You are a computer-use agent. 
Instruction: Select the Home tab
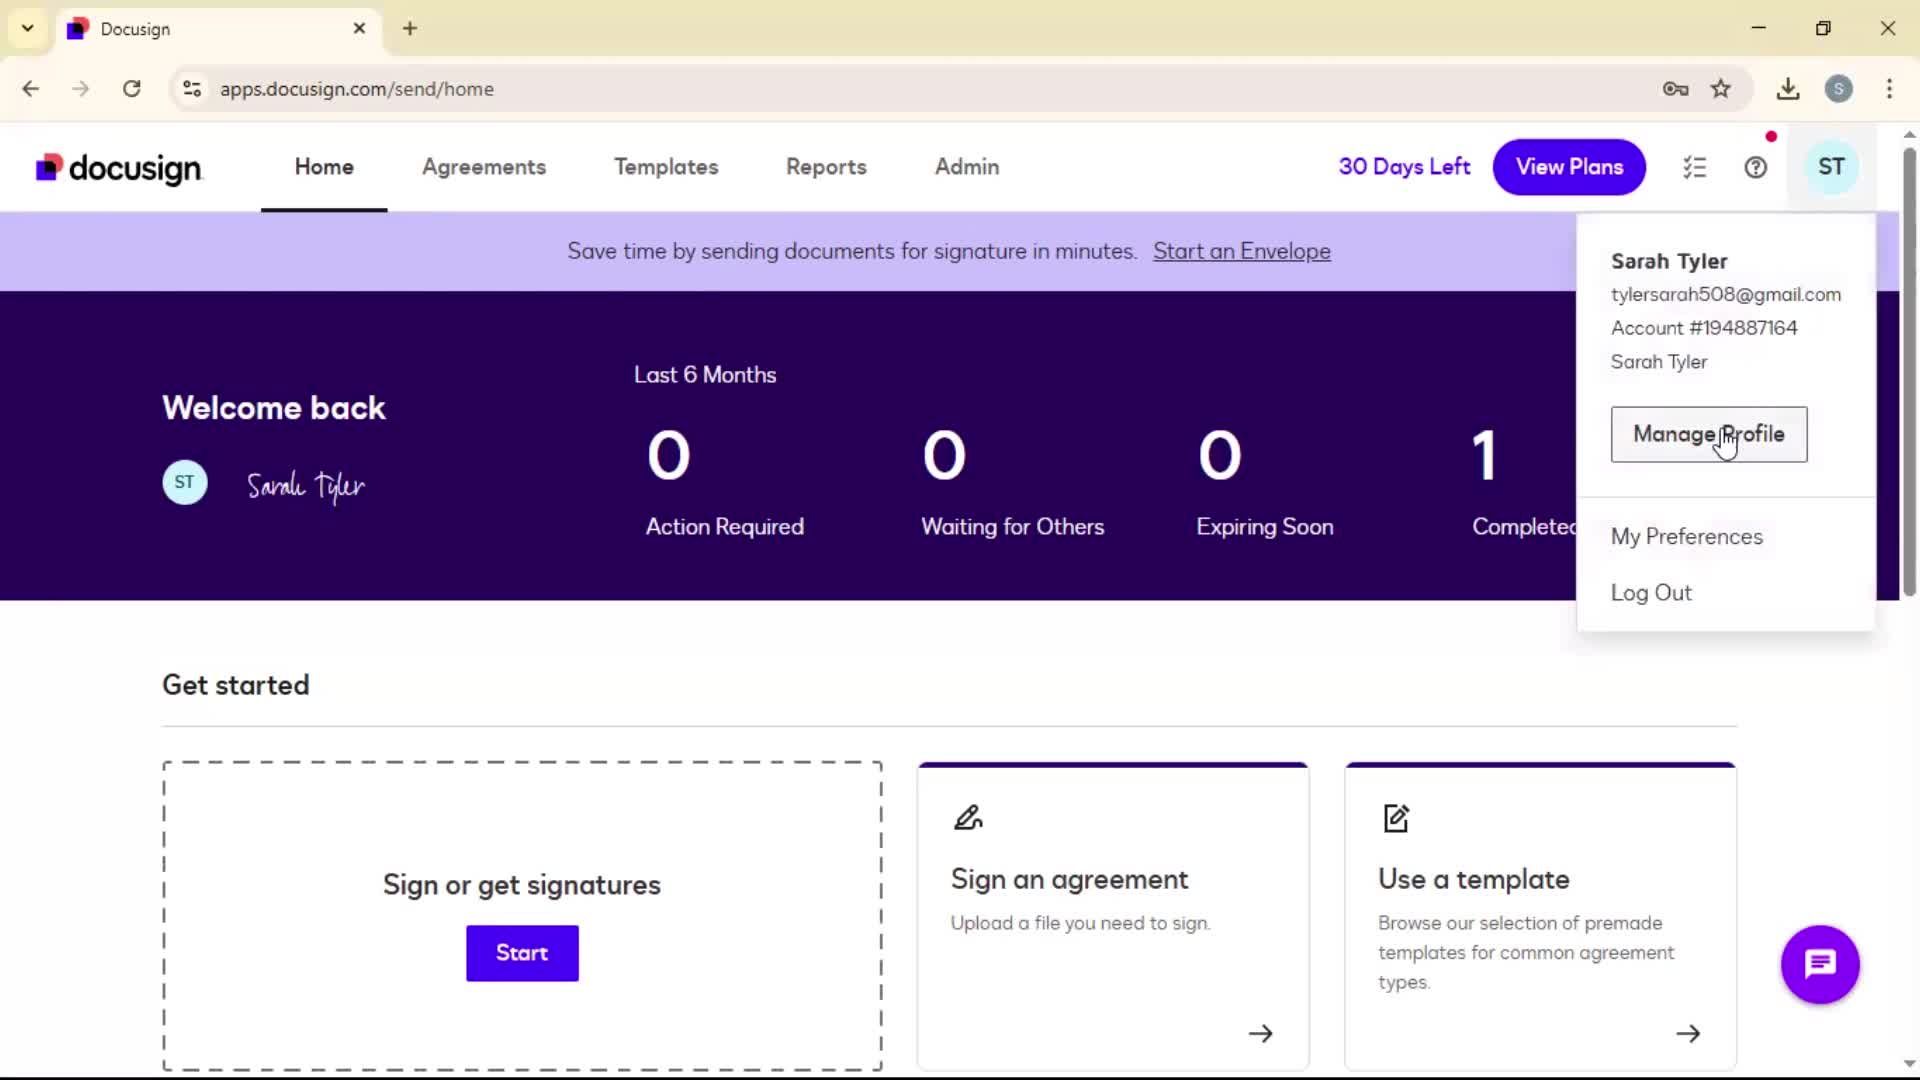point(324,167)
